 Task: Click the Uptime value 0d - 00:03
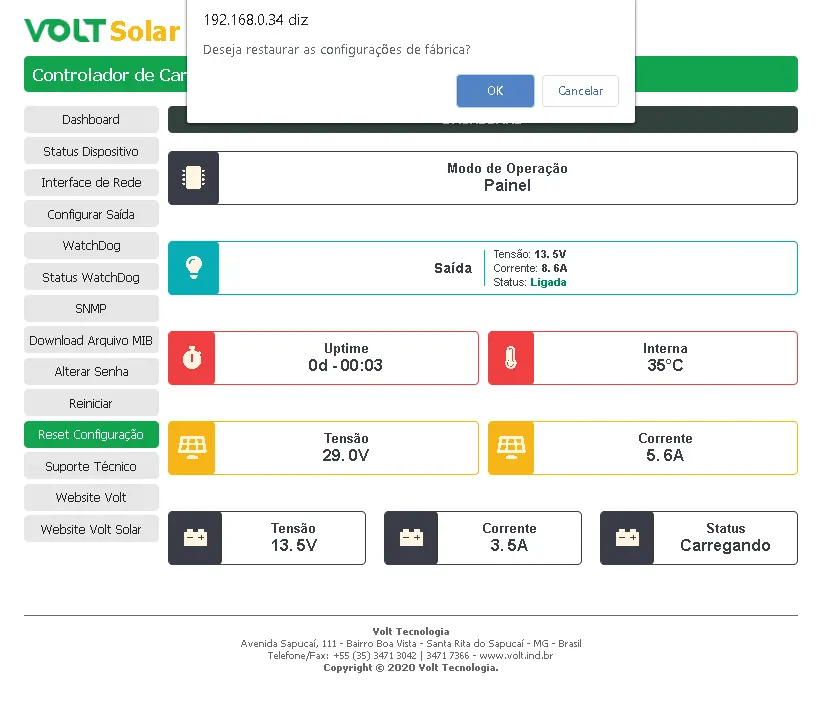coord(345,365)
